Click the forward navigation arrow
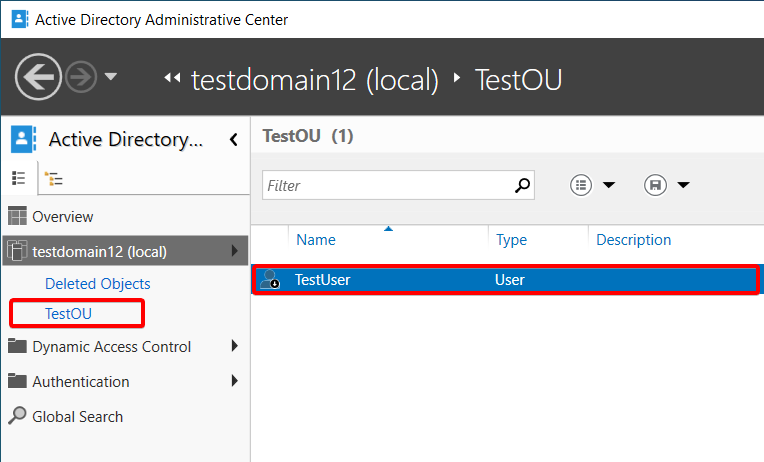This screenshot has height=462, width=764. (81, 77)
